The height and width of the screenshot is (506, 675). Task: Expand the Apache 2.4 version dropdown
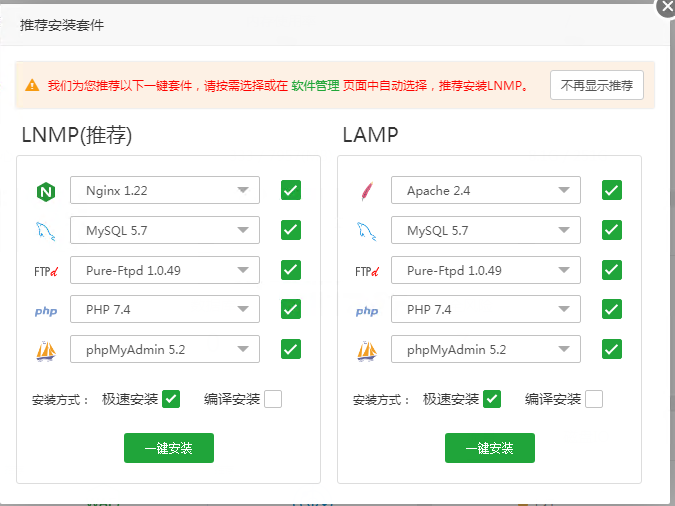[x=486, y=190]
